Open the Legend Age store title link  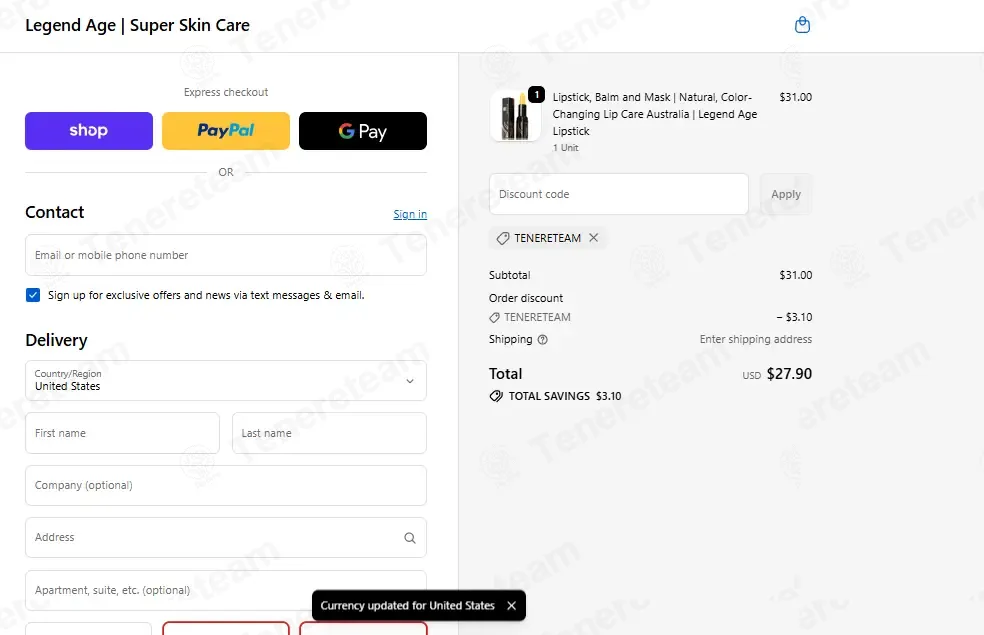pyautogui.click(x=137, y=25)
